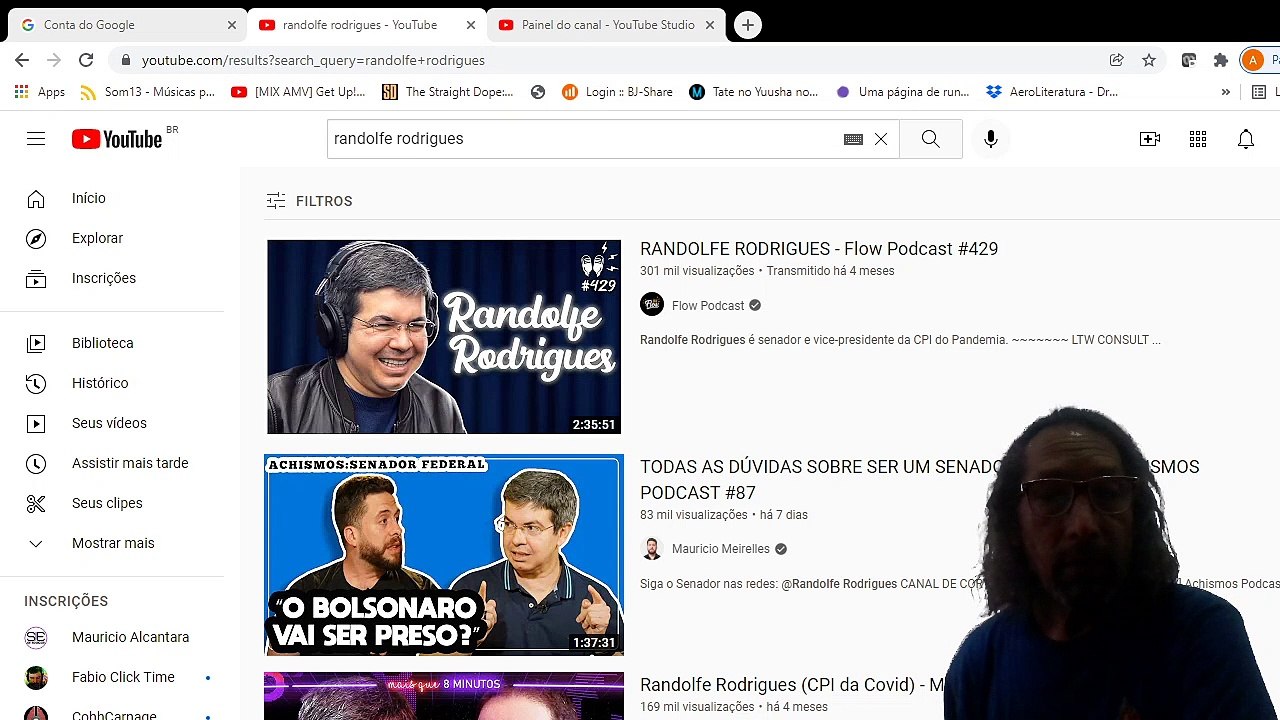Switch to the Conta do Google tab

127,25
